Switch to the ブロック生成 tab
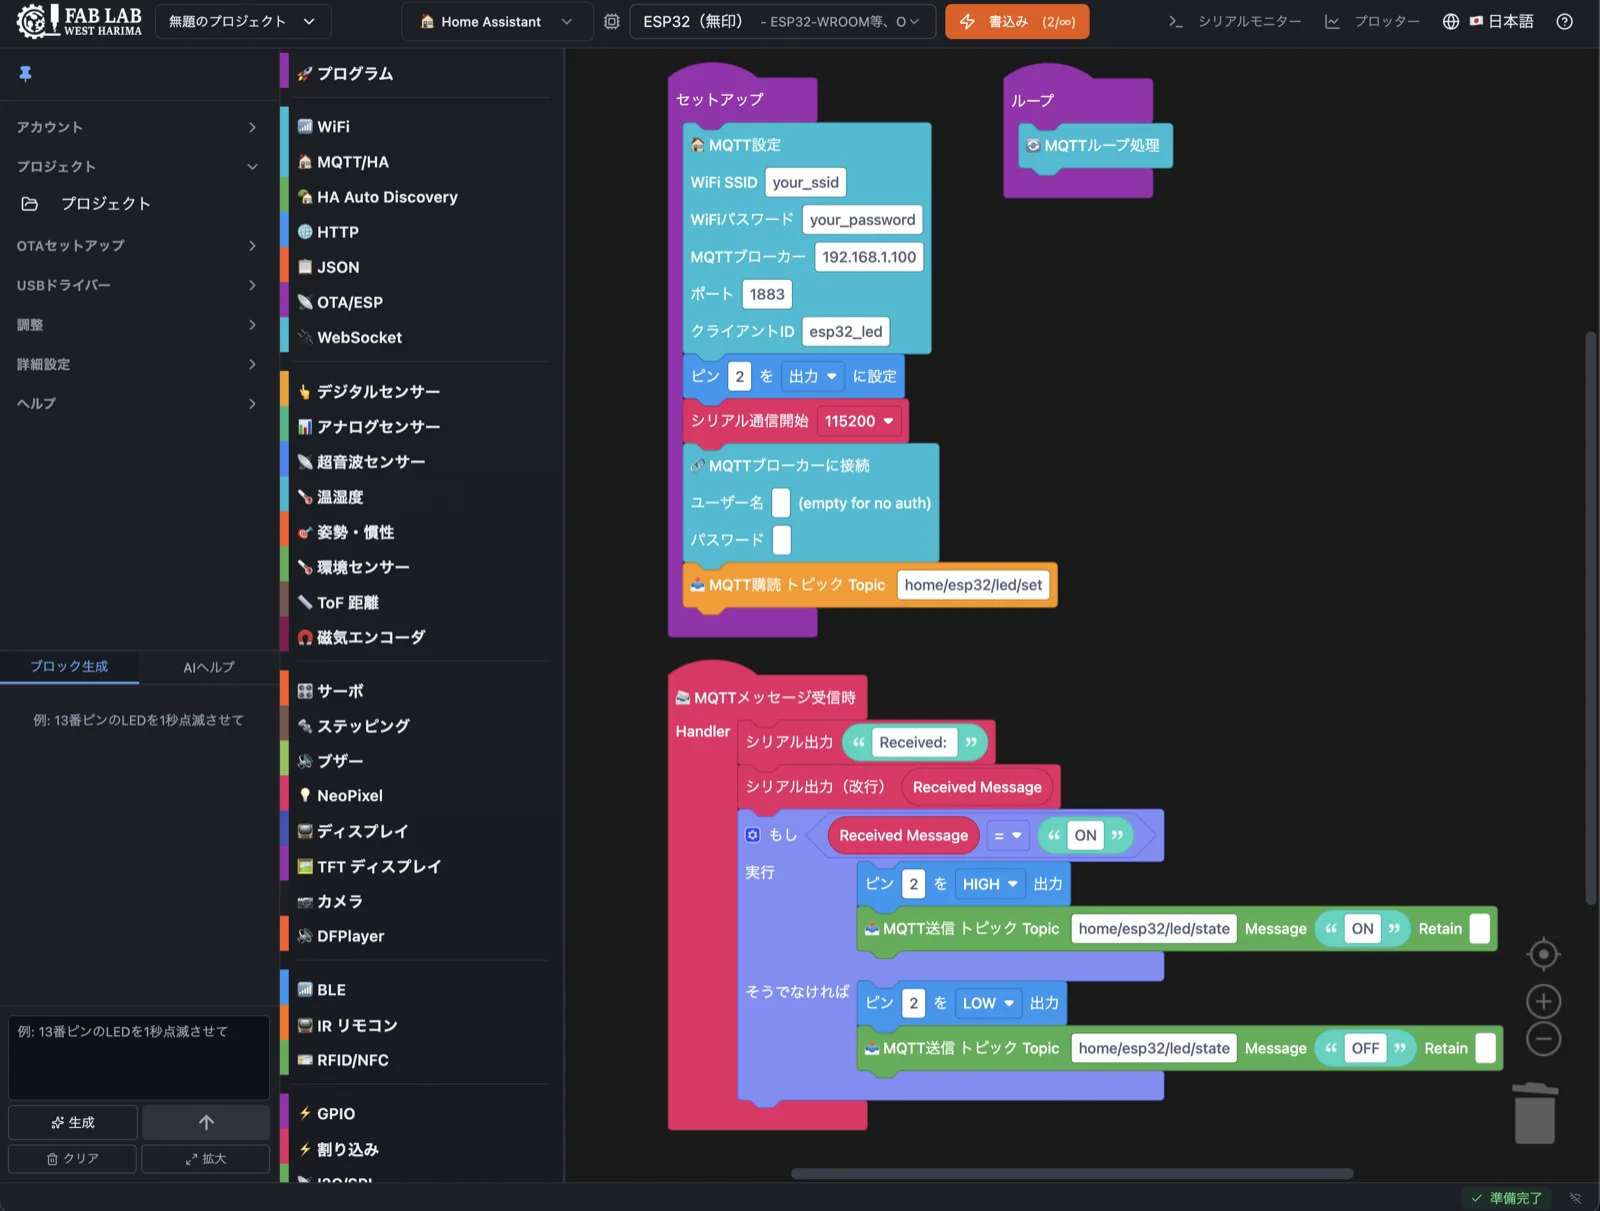 click(69, 667)
